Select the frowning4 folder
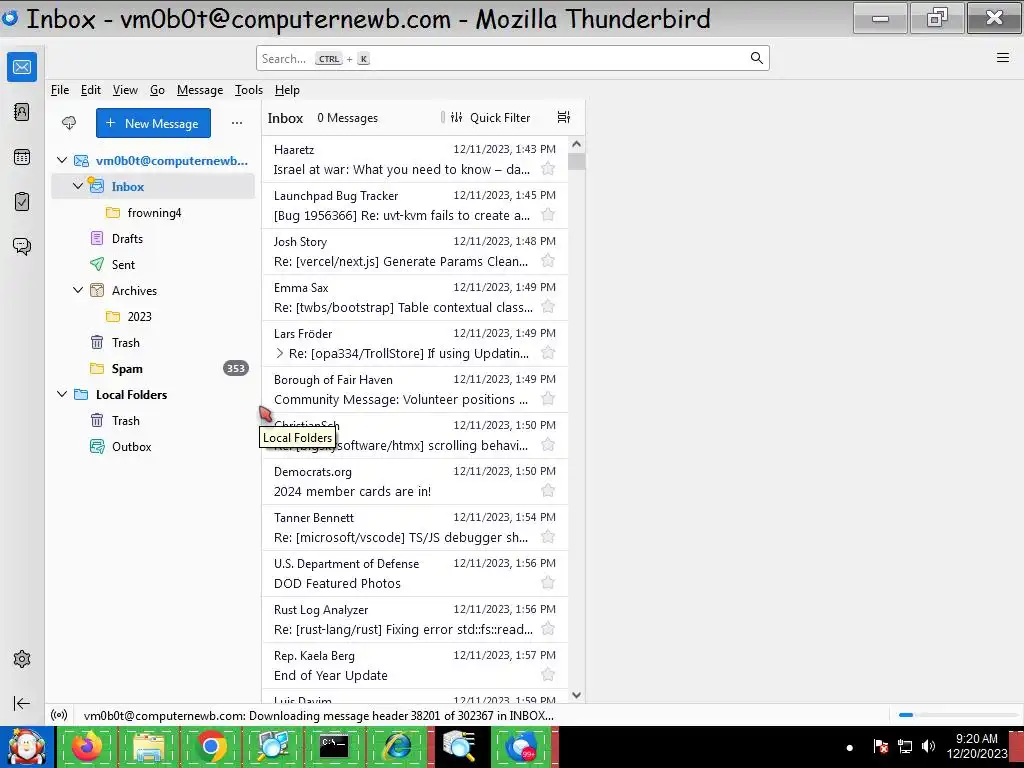This screenshot has height=768, width=1024. pos(153,213)
